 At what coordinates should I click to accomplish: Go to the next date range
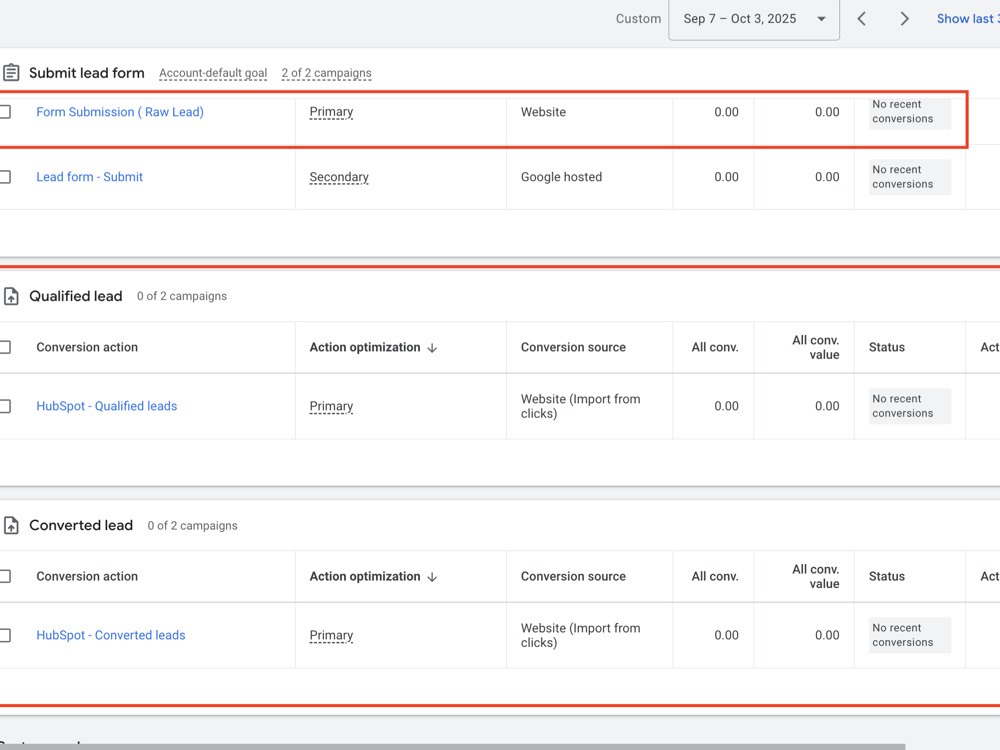coord(904,19)
